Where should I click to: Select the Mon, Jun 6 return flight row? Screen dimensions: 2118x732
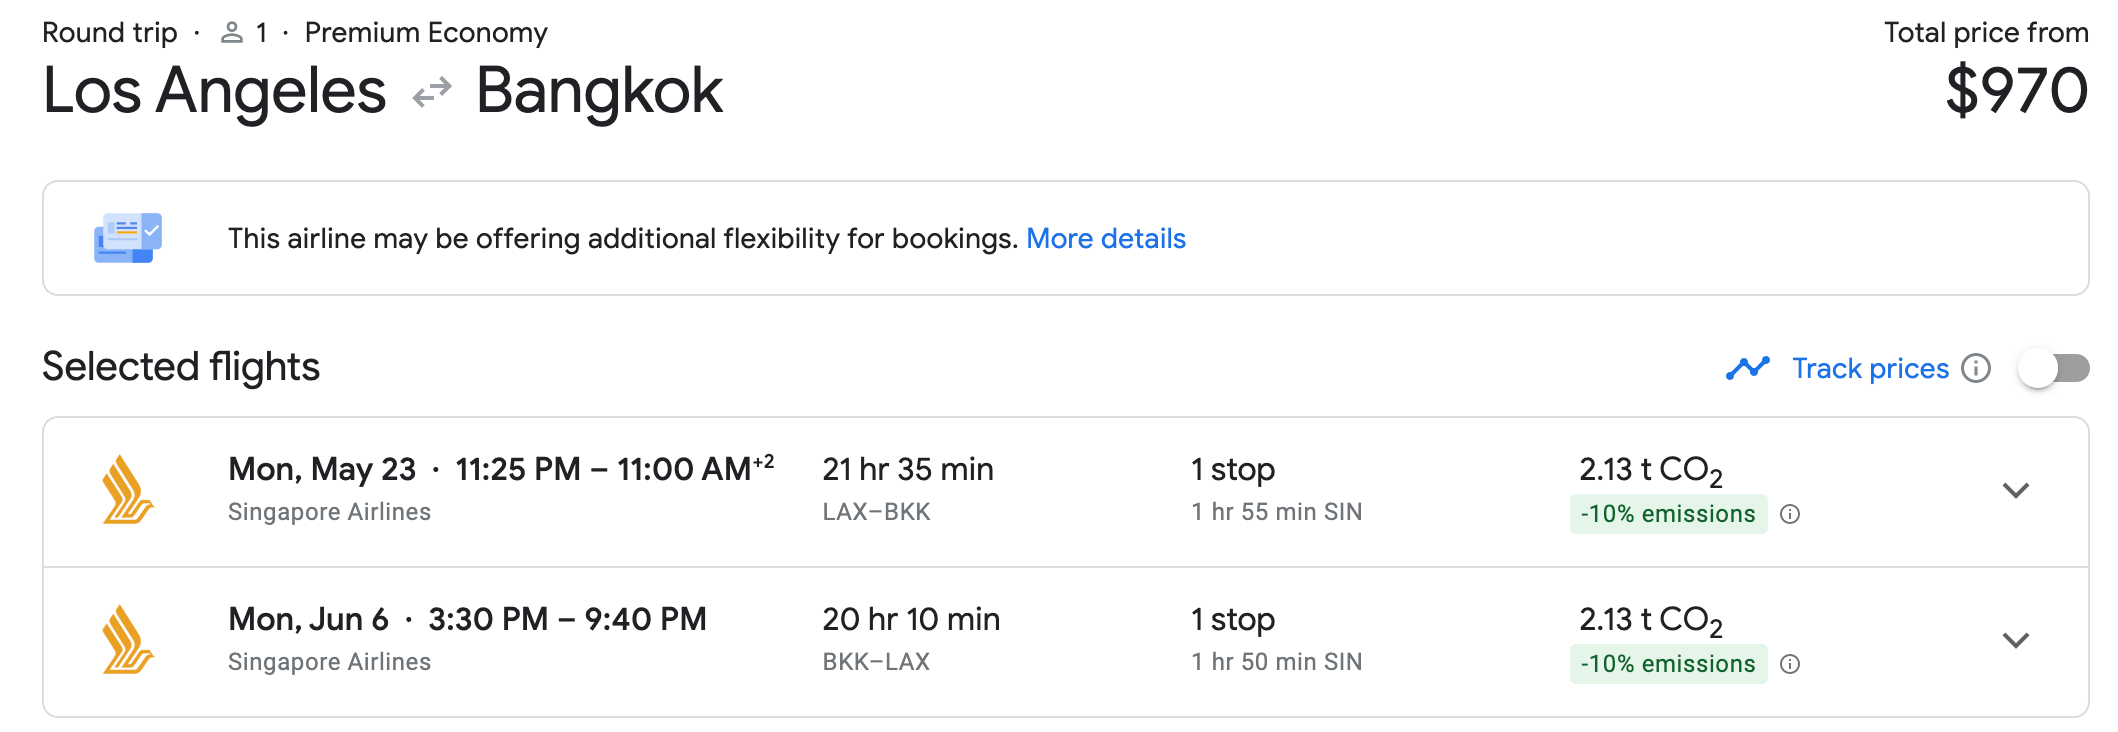(1065, 642)
